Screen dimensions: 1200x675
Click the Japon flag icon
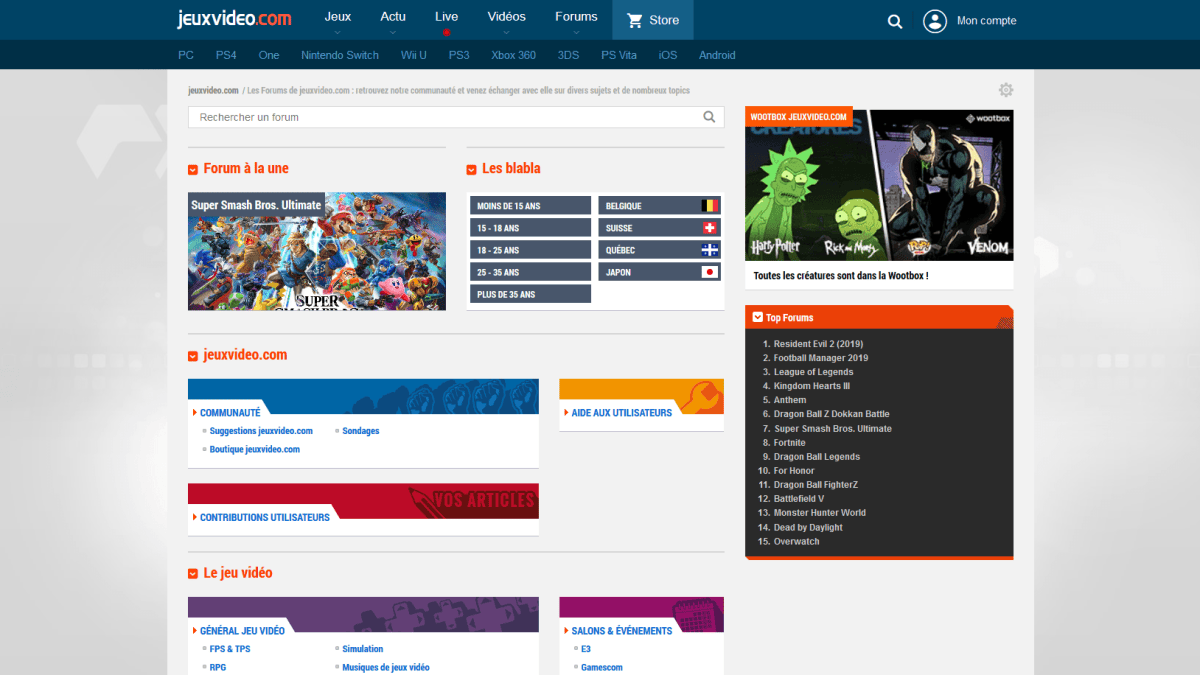pos(710,272)
